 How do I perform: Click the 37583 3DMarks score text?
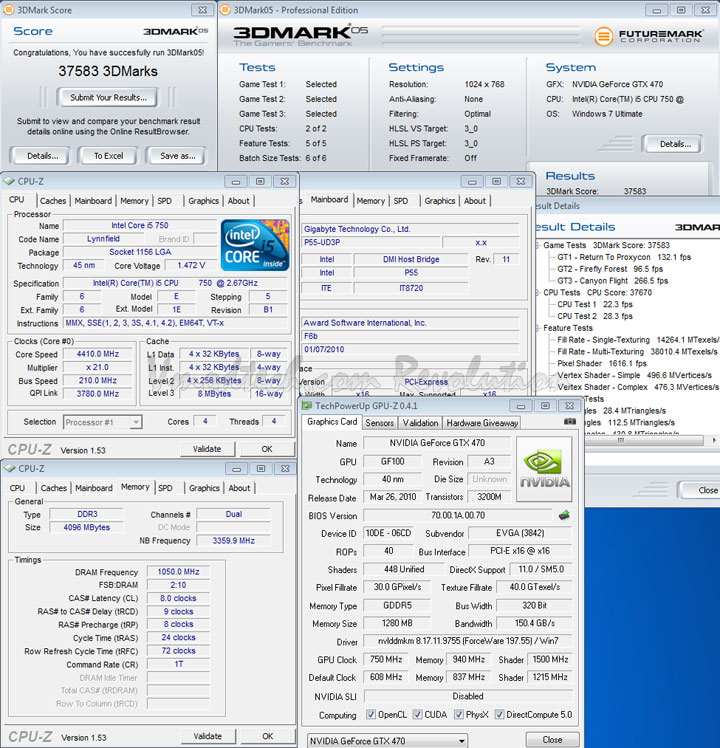[108, 72]
